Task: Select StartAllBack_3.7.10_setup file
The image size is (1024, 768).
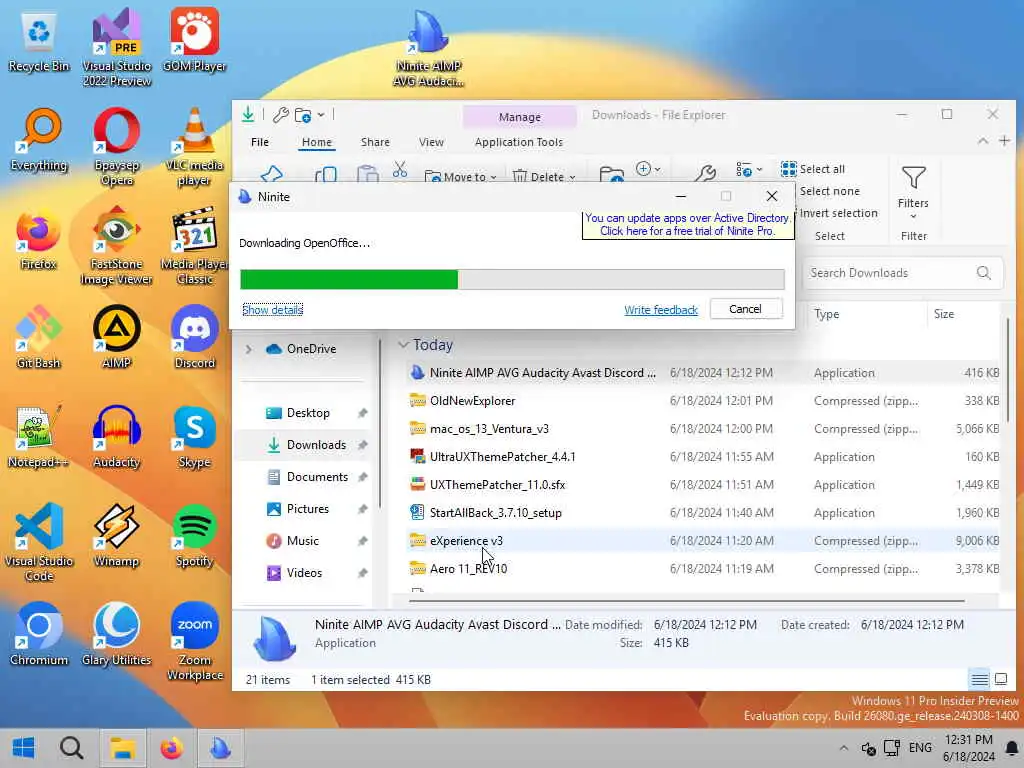Action: click(x=703, y=513)
